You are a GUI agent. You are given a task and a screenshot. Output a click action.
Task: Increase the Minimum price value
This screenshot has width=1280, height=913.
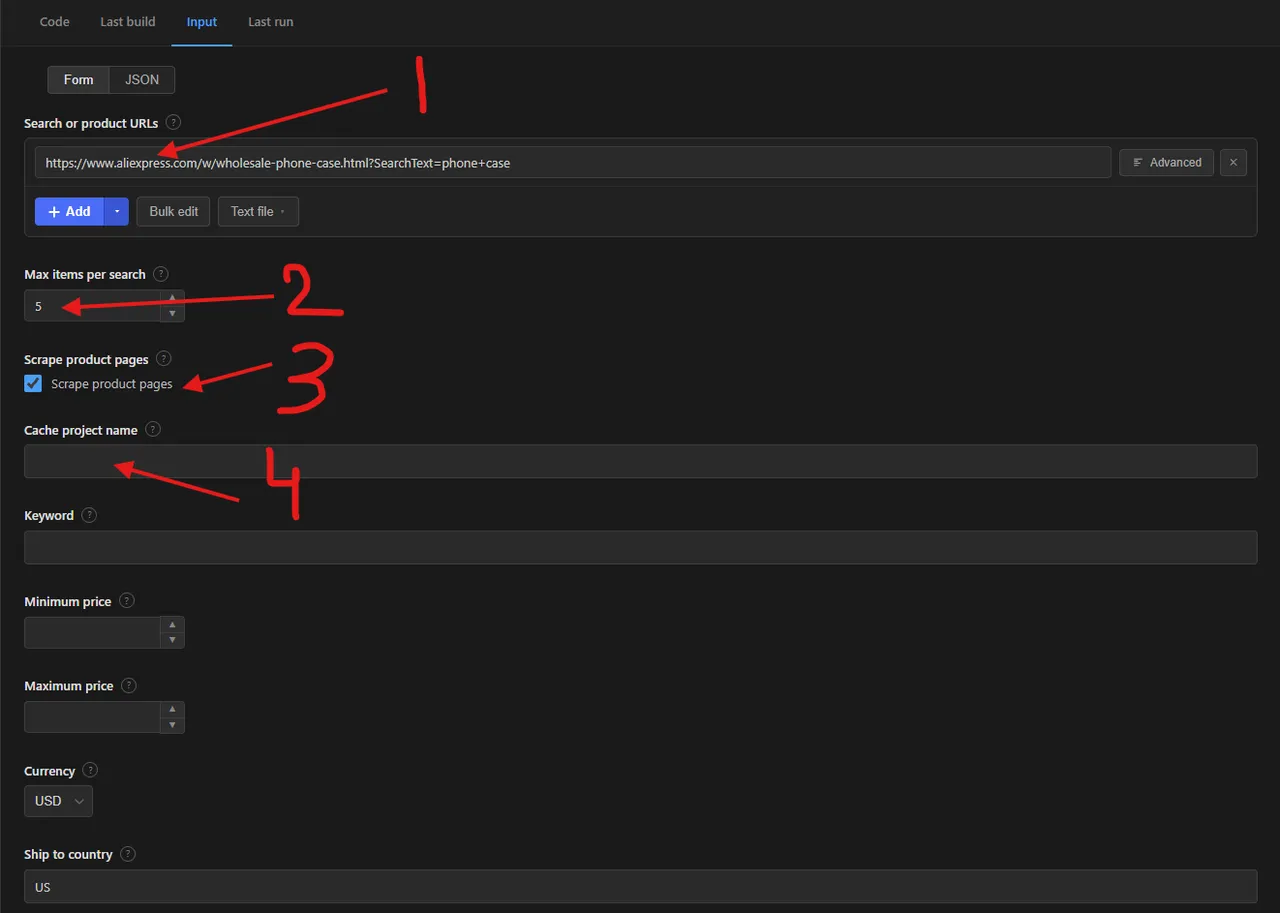click(173, 625)
